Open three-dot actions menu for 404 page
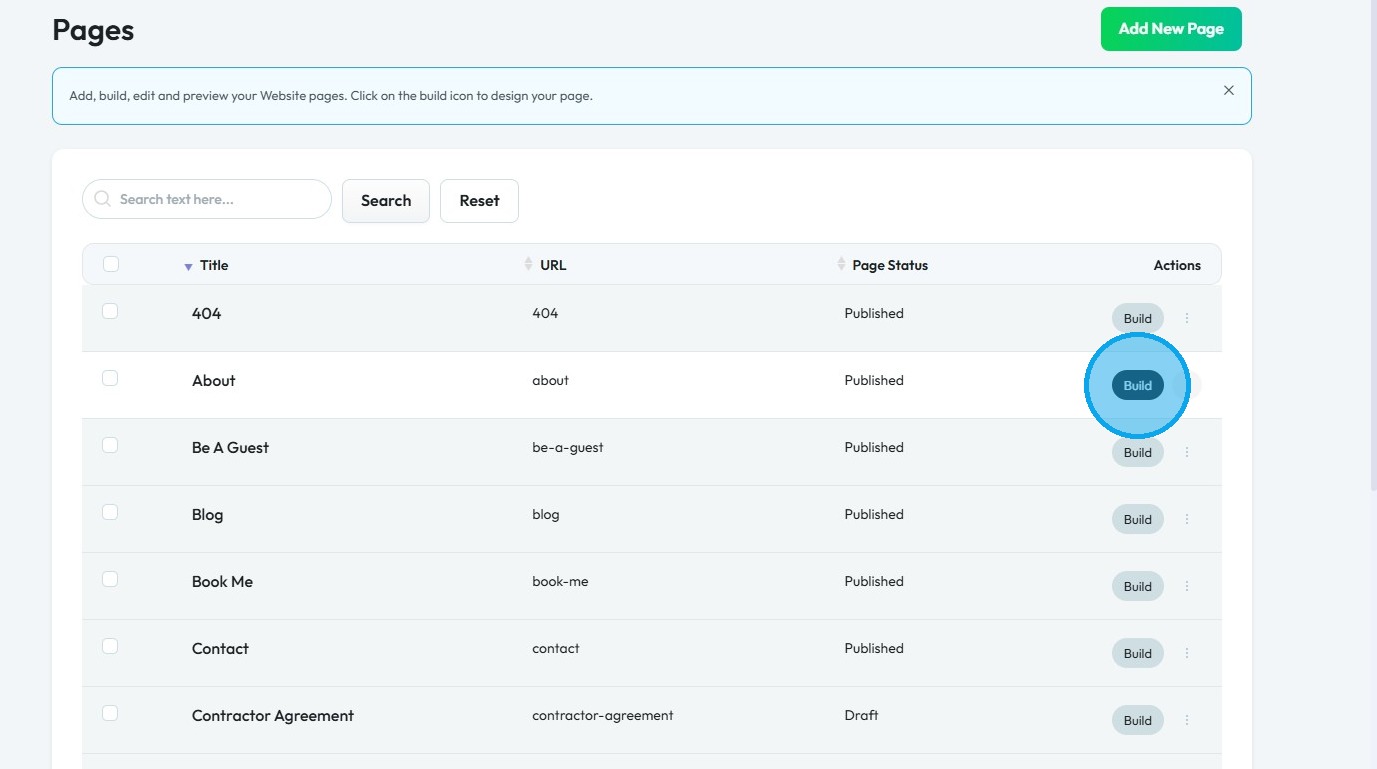 click(x=1187, y=318)
